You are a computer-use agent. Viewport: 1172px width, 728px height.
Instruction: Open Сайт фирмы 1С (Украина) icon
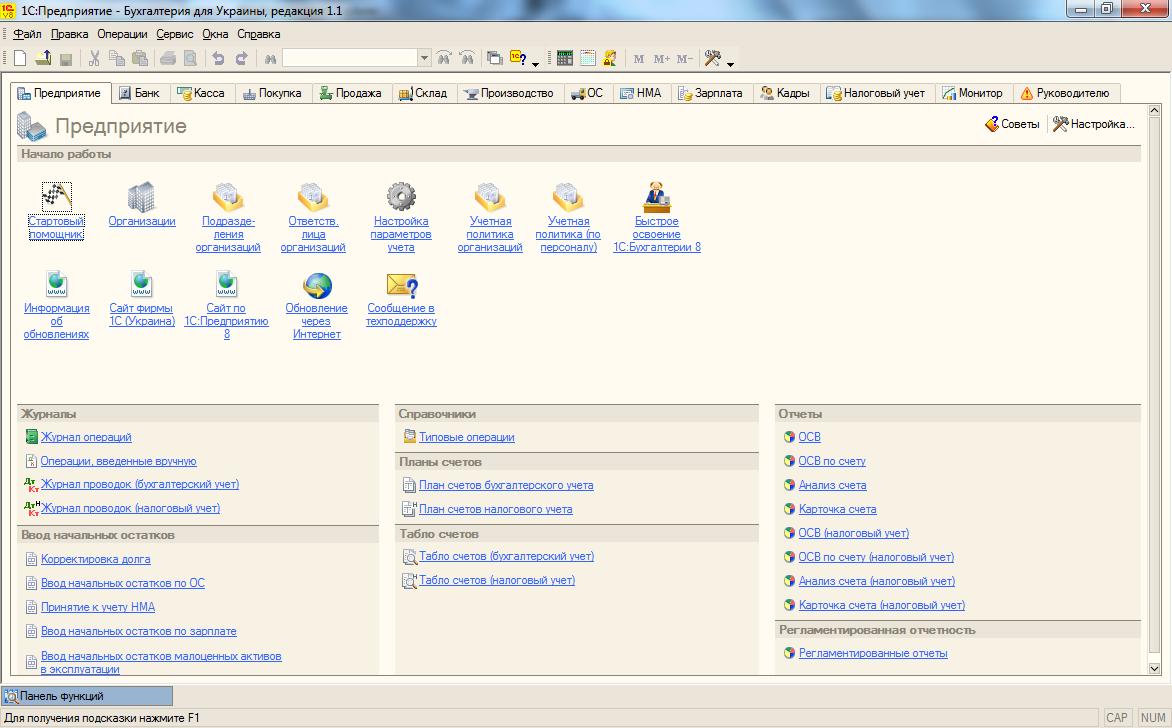[x=141, y=284]
